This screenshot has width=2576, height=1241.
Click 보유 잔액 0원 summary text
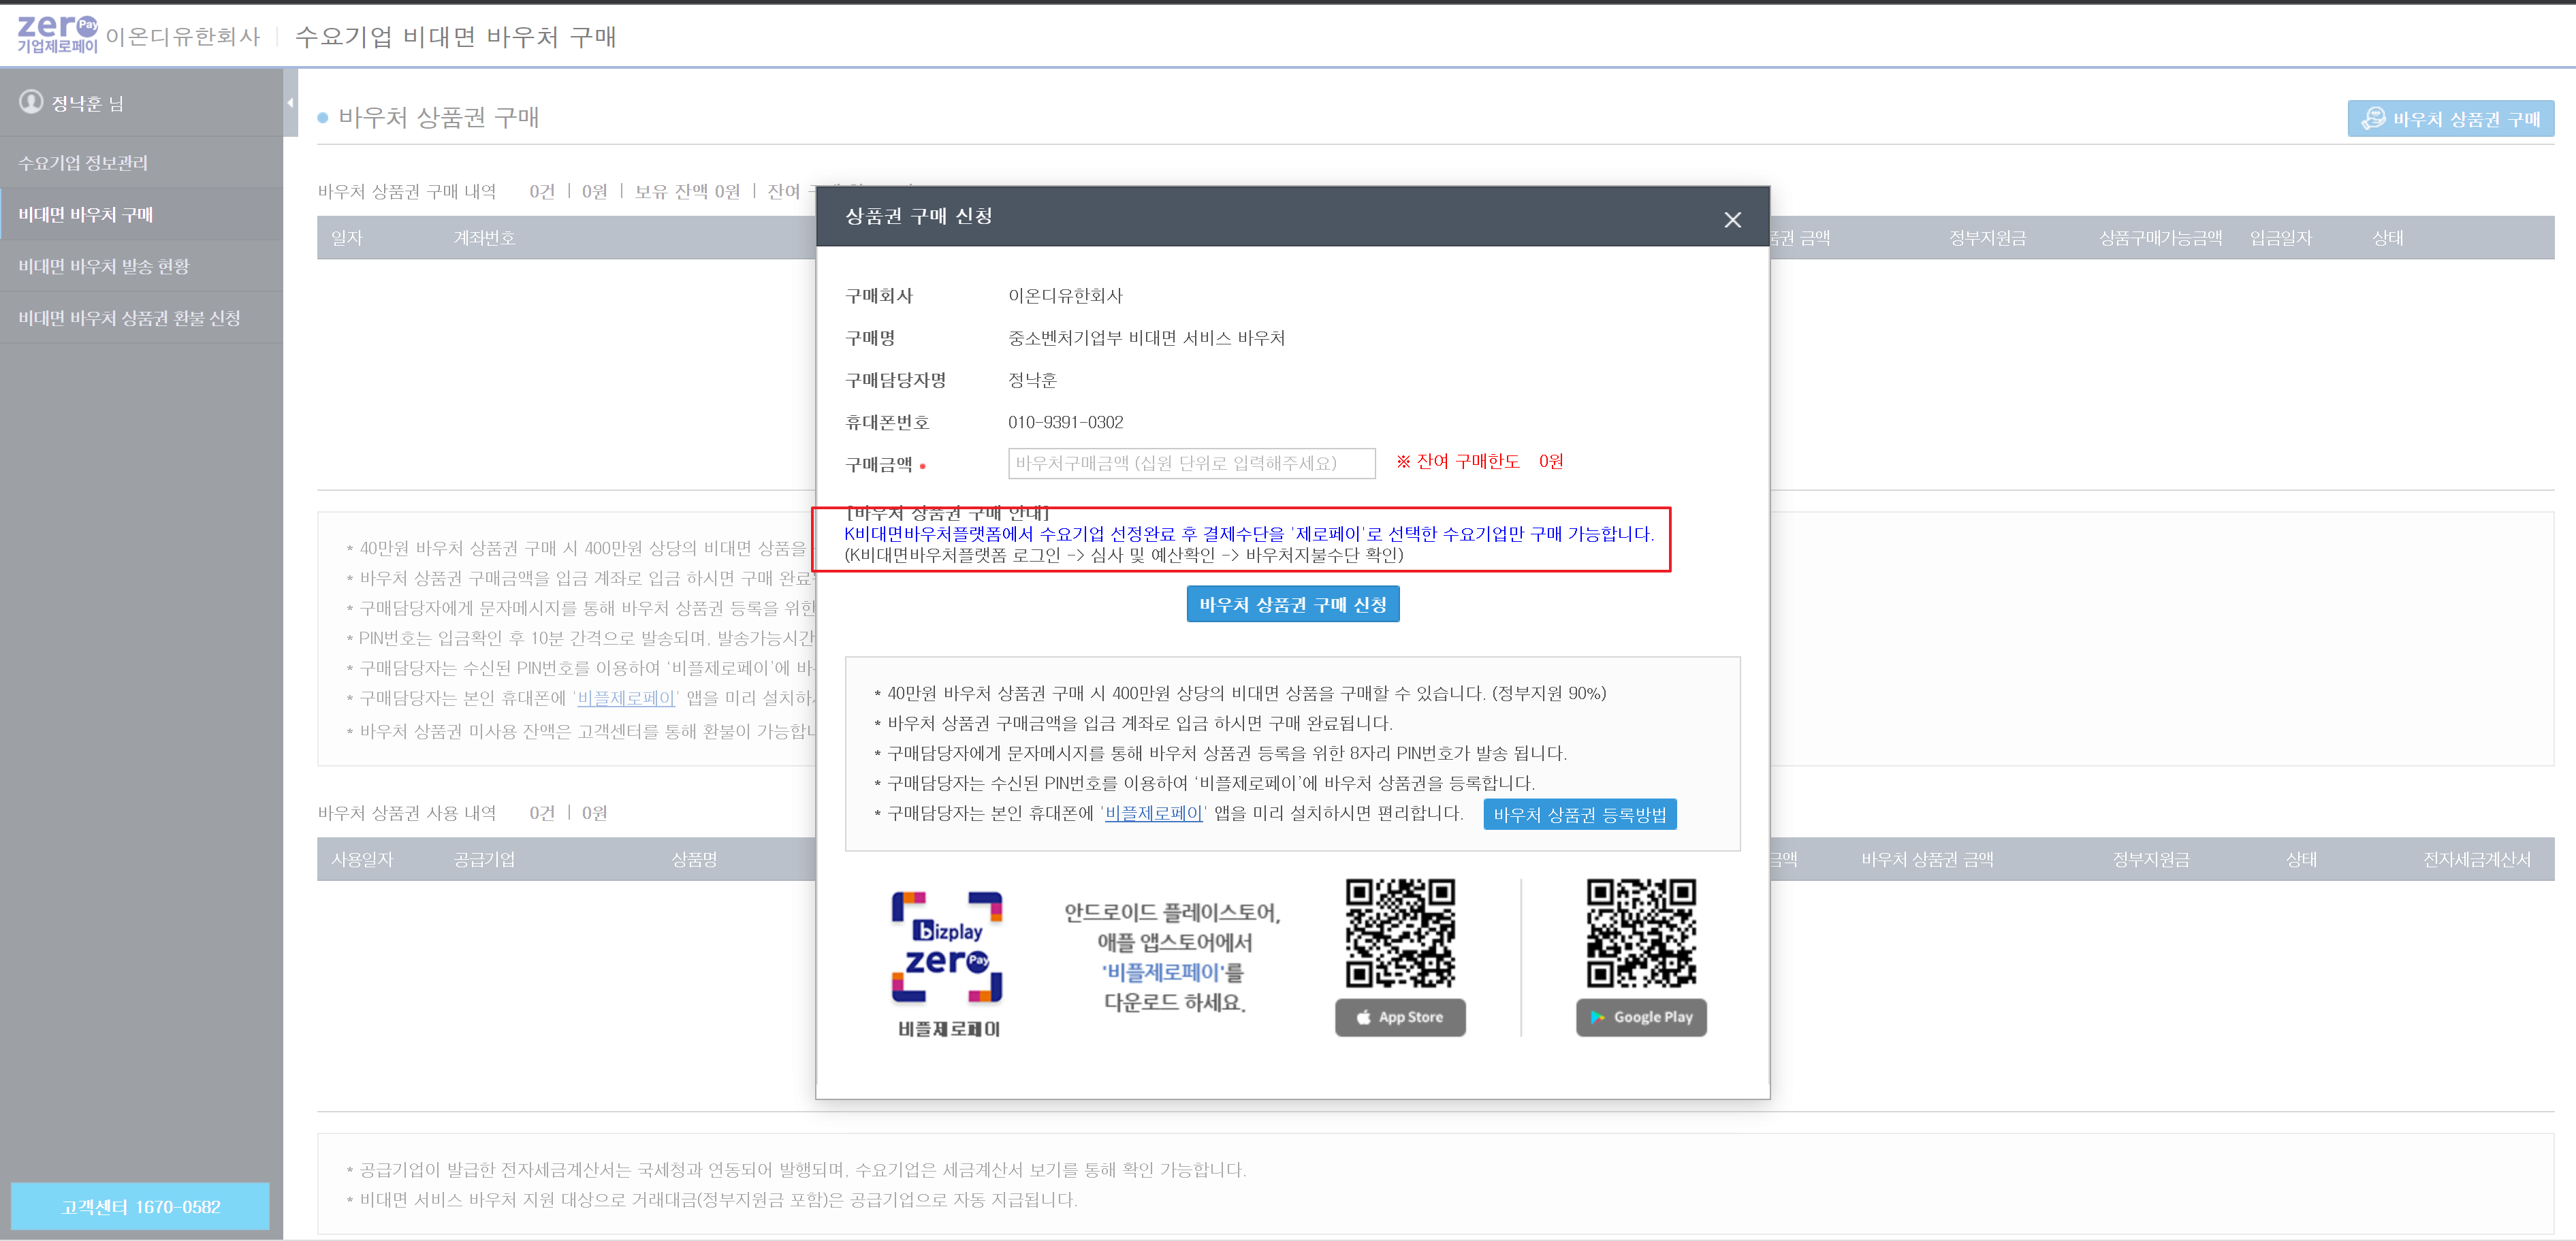tap(687, 191)
